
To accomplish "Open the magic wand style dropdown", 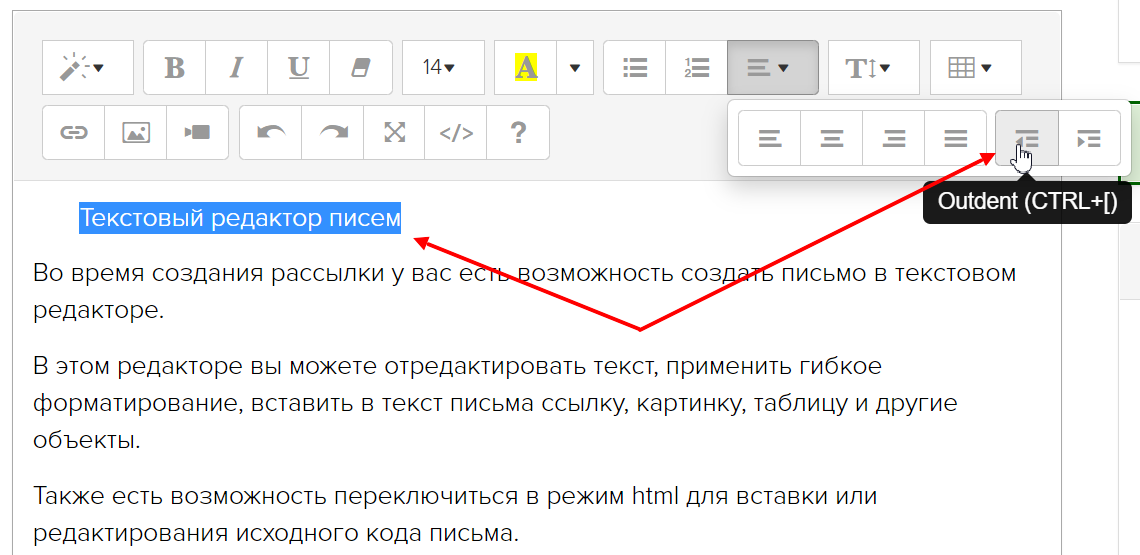I will coord(88,68).
